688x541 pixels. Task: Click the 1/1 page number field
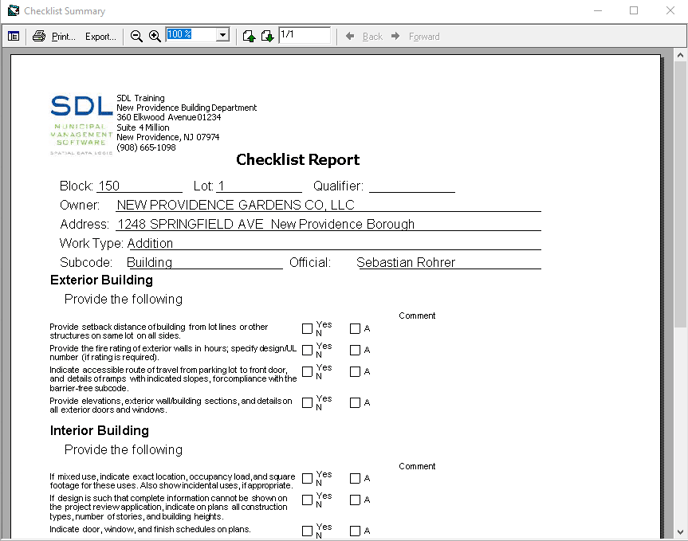[x=305, y=35]
